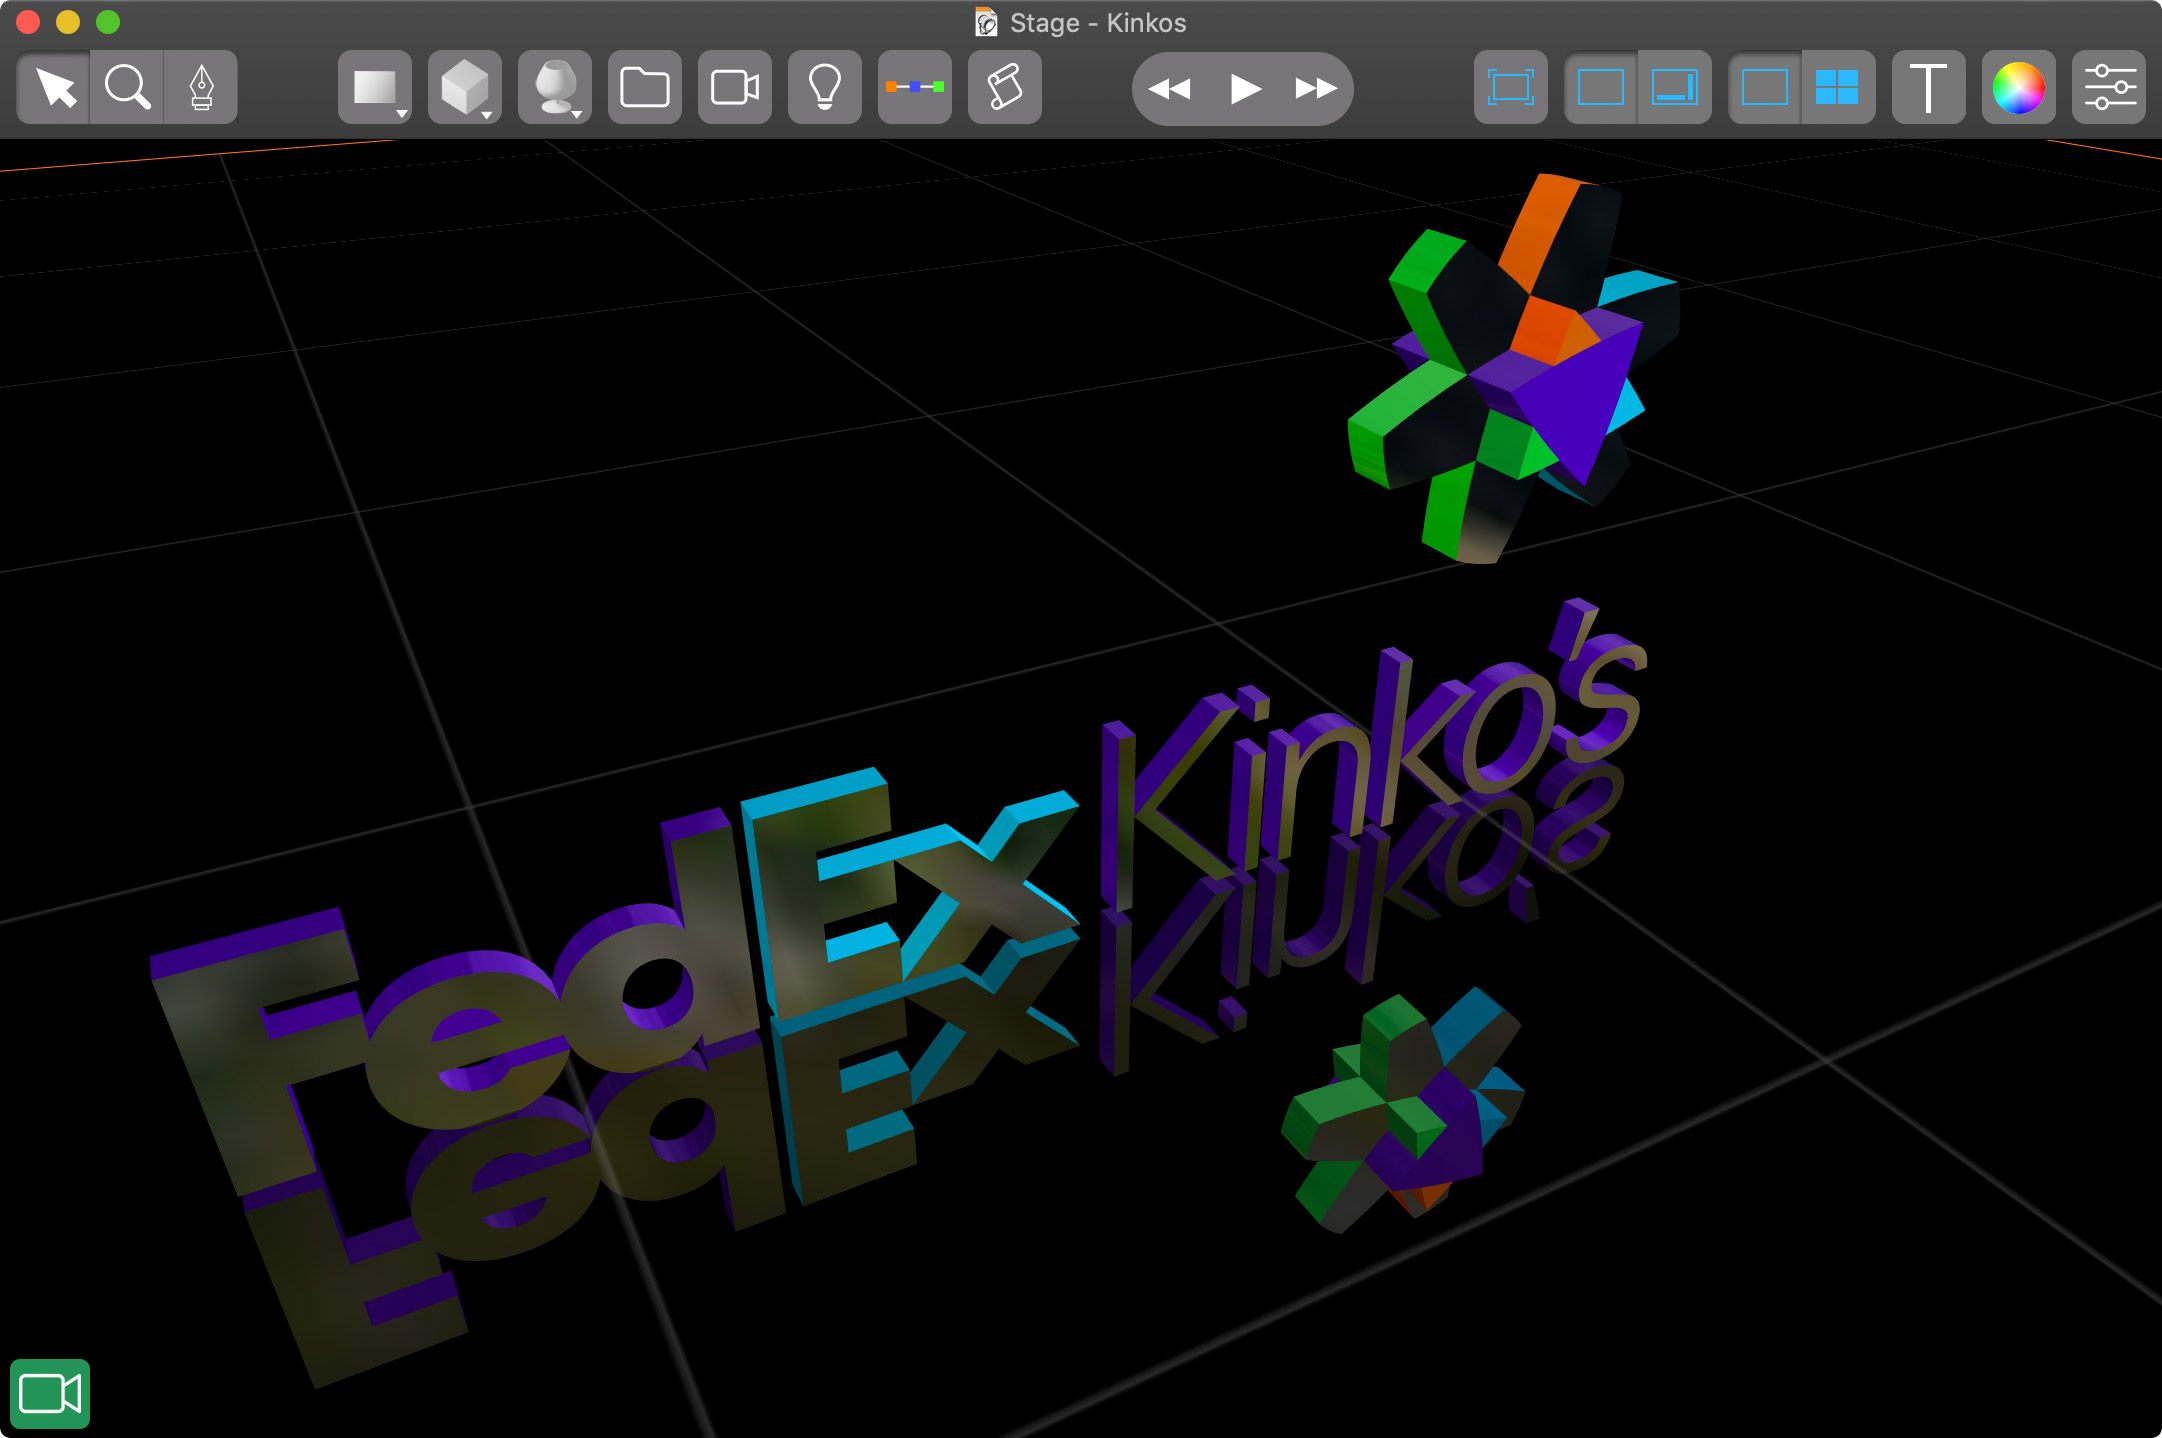Viewport: 2162px width, 1438px height.
Task: Open cube primitive dropdown arrow
Action: [x=487, y=114]
